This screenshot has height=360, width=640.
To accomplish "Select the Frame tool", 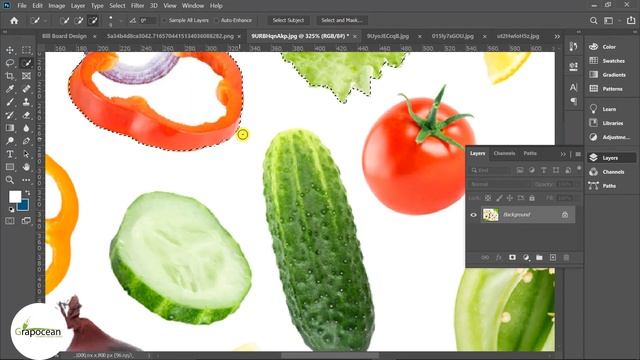I will 26,76.
